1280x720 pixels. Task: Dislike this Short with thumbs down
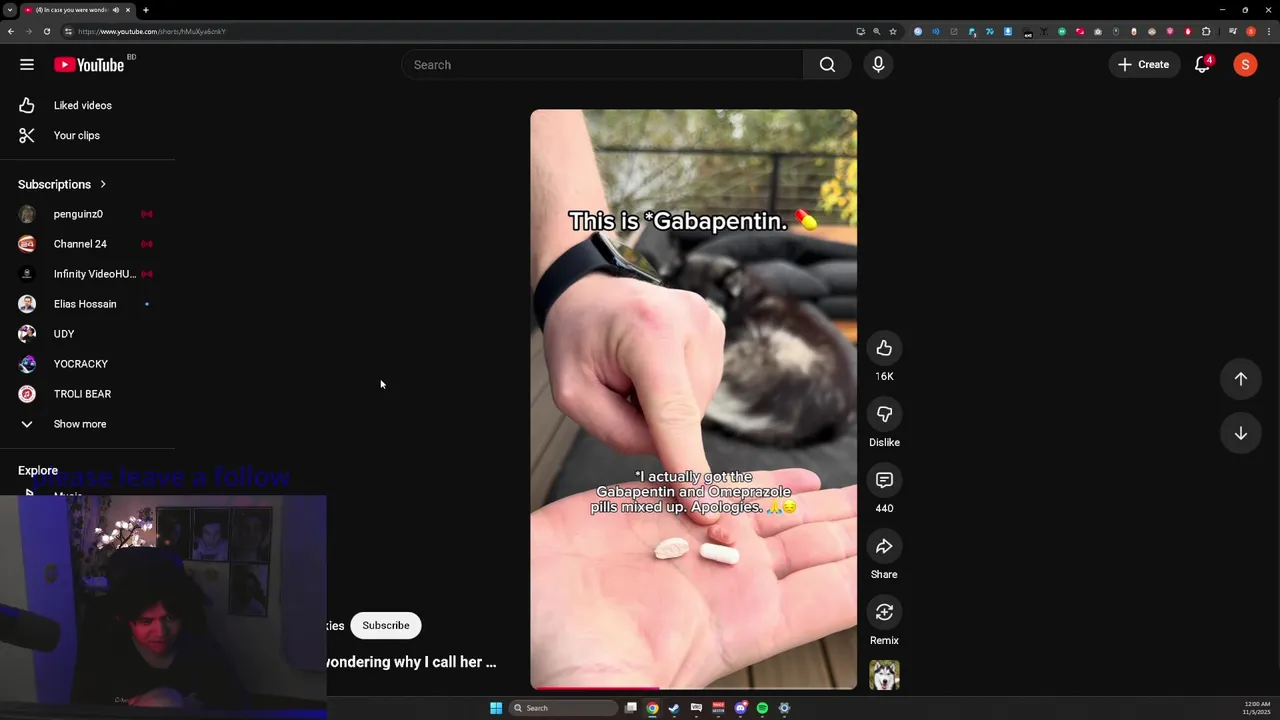pyautogui.click(x=884, y=414)
